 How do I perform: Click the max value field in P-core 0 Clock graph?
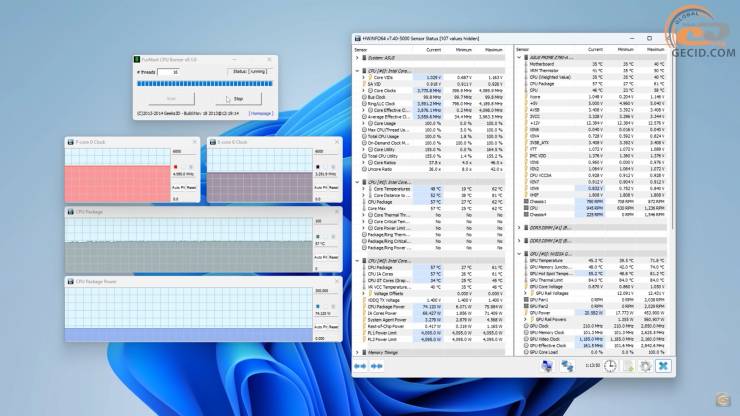(185, 152)
